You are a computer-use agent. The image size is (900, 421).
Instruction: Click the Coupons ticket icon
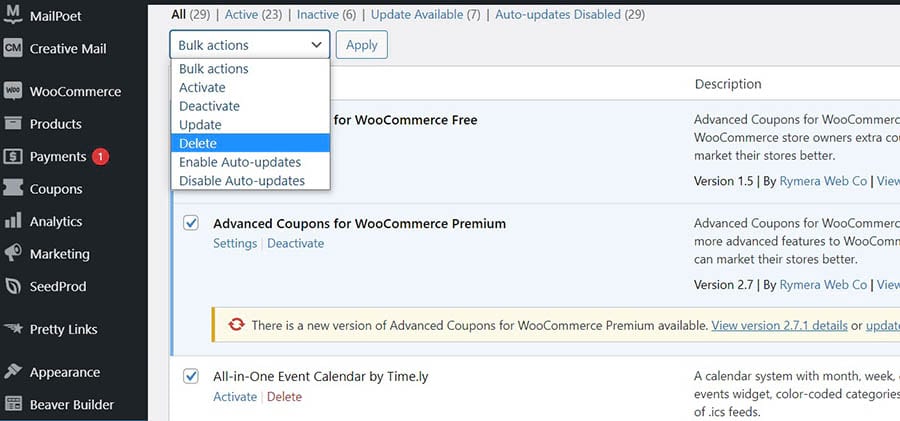(x=13, y=189)
